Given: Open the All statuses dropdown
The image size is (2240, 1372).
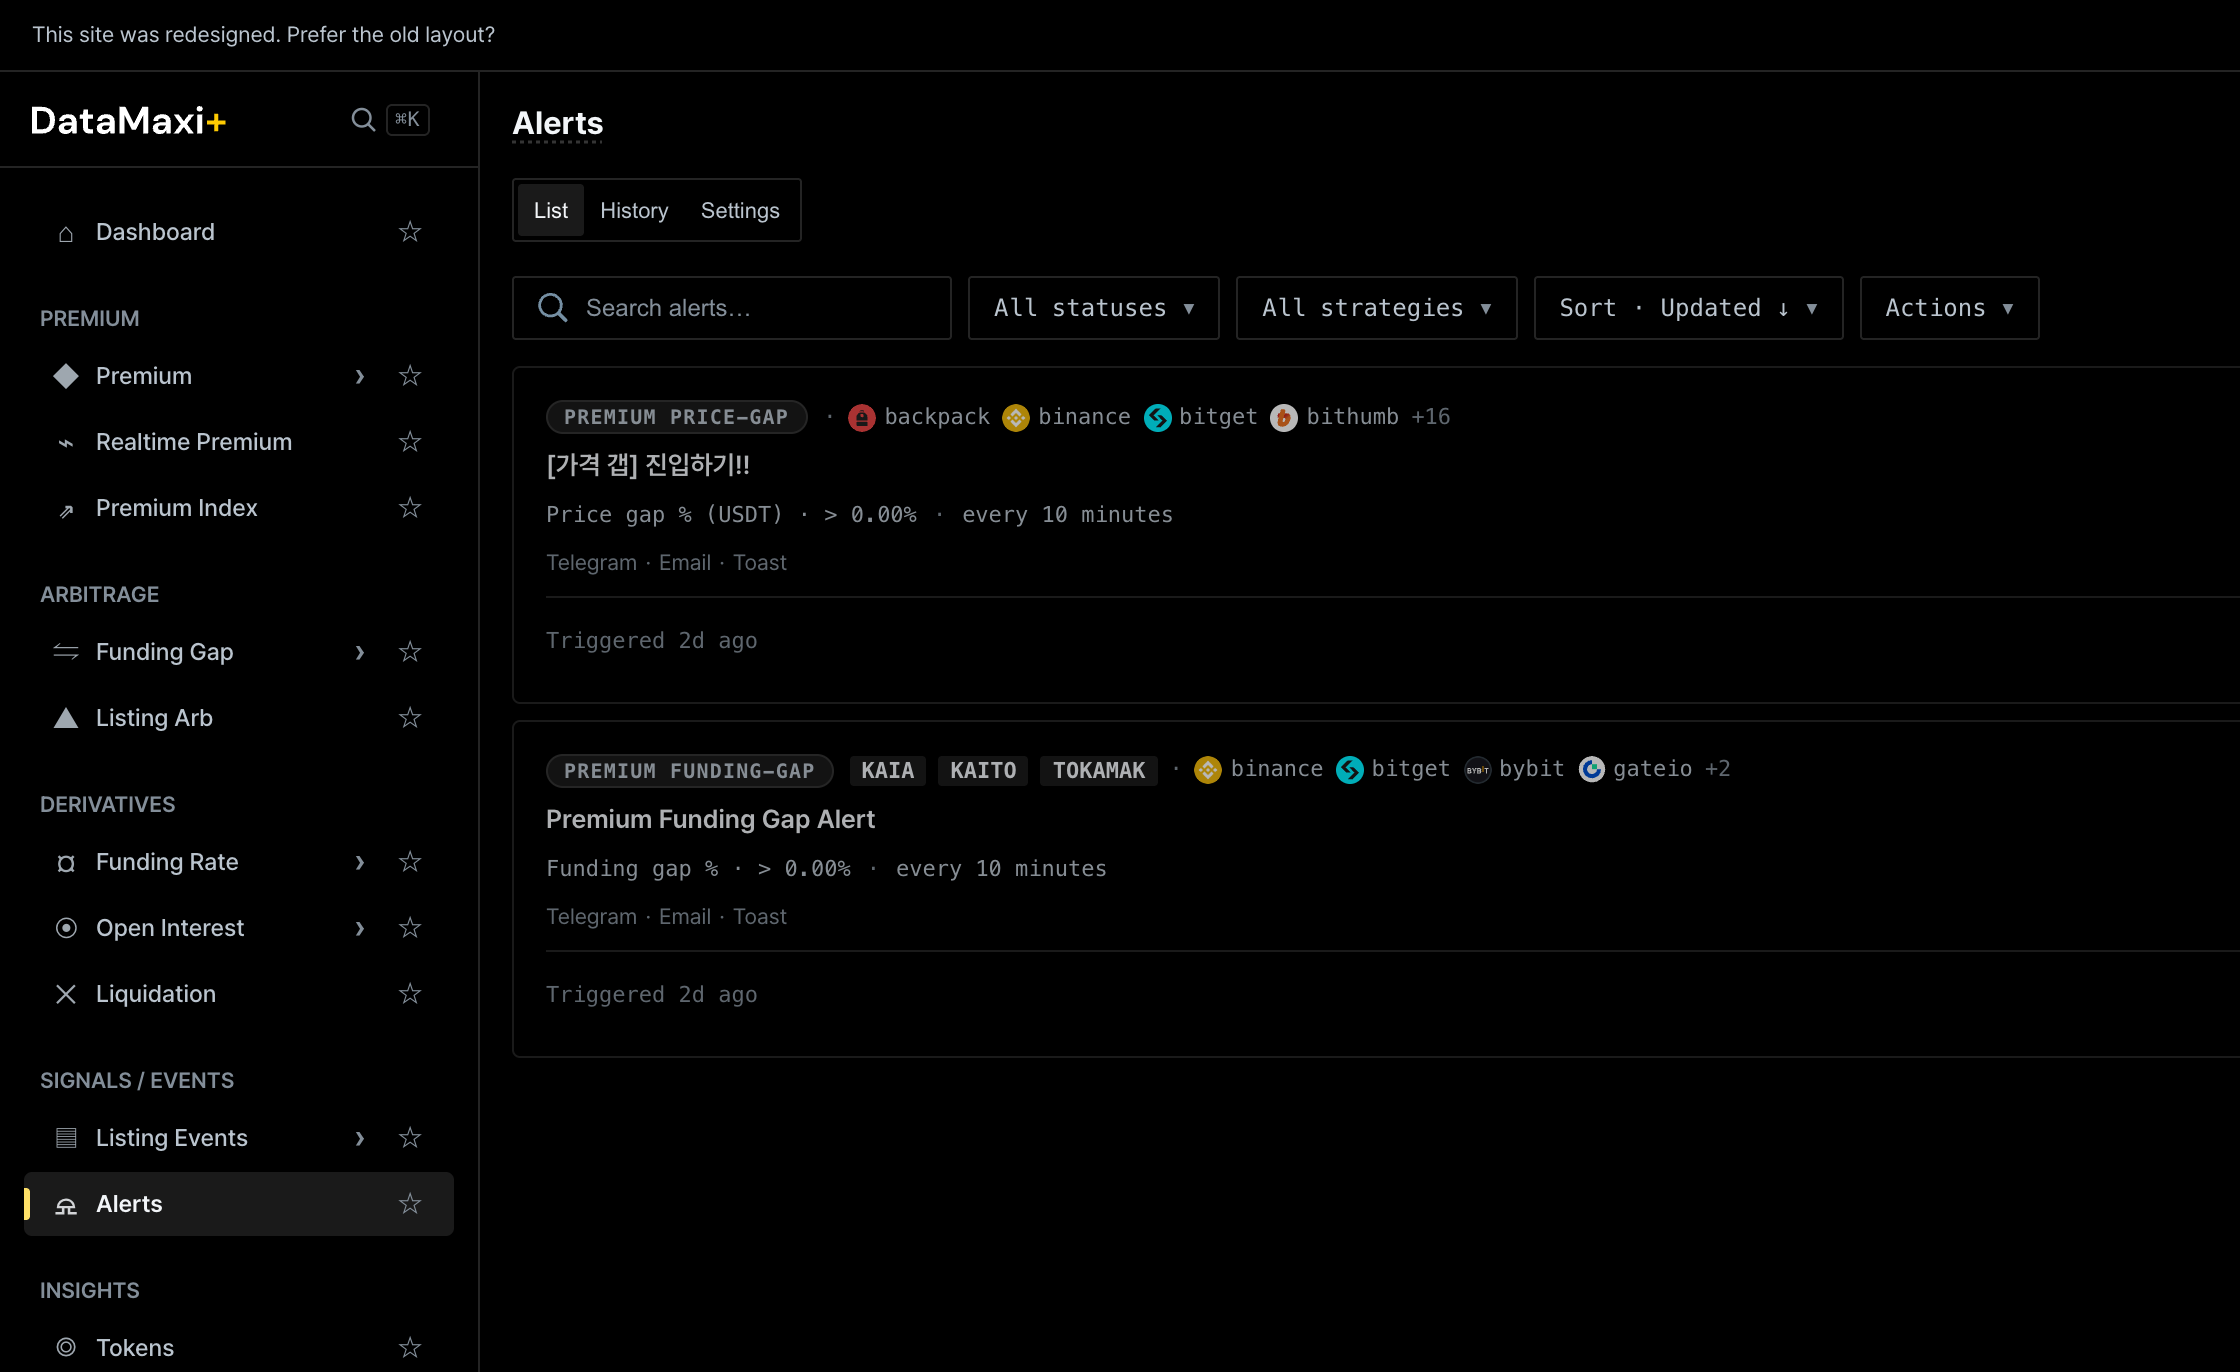Looking at the screenshot, I should tap(1094, 308).
